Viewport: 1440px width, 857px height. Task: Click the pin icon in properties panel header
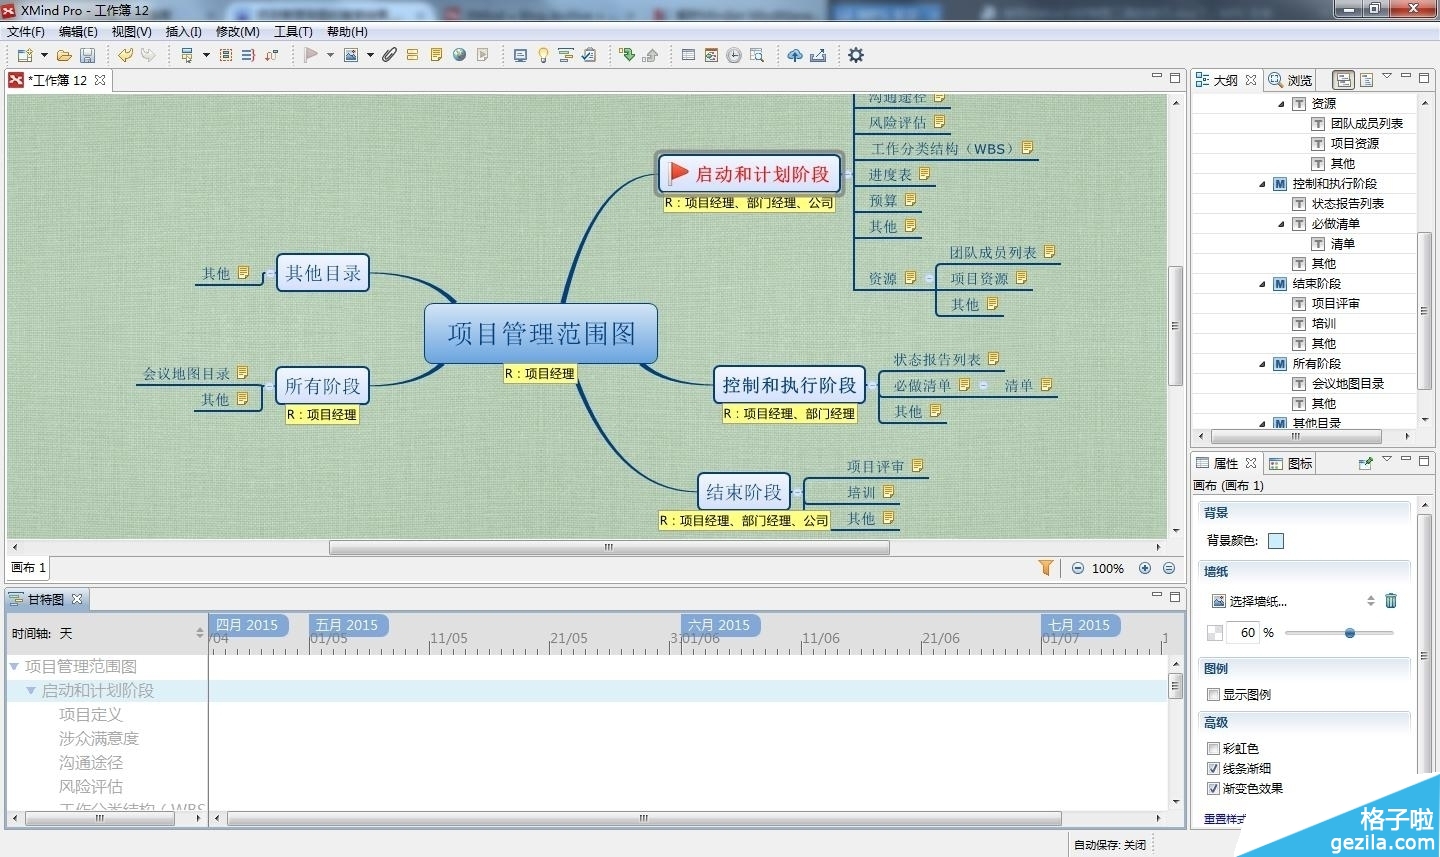coord(1365,463)
